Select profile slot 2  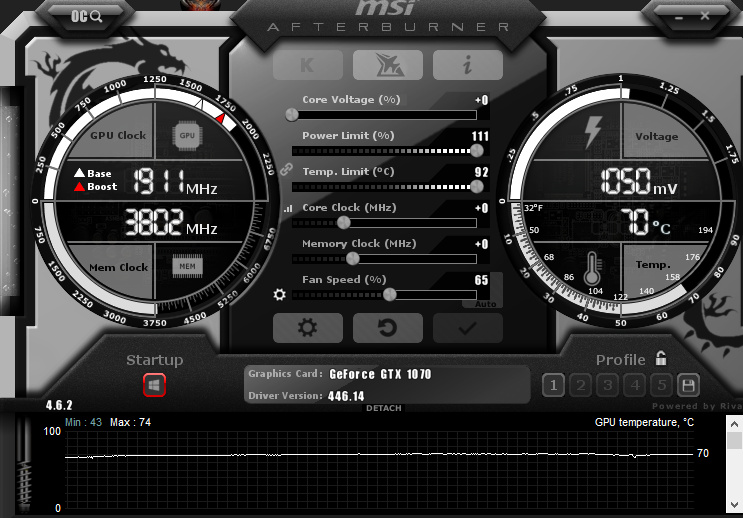click(x=580, y=385)
